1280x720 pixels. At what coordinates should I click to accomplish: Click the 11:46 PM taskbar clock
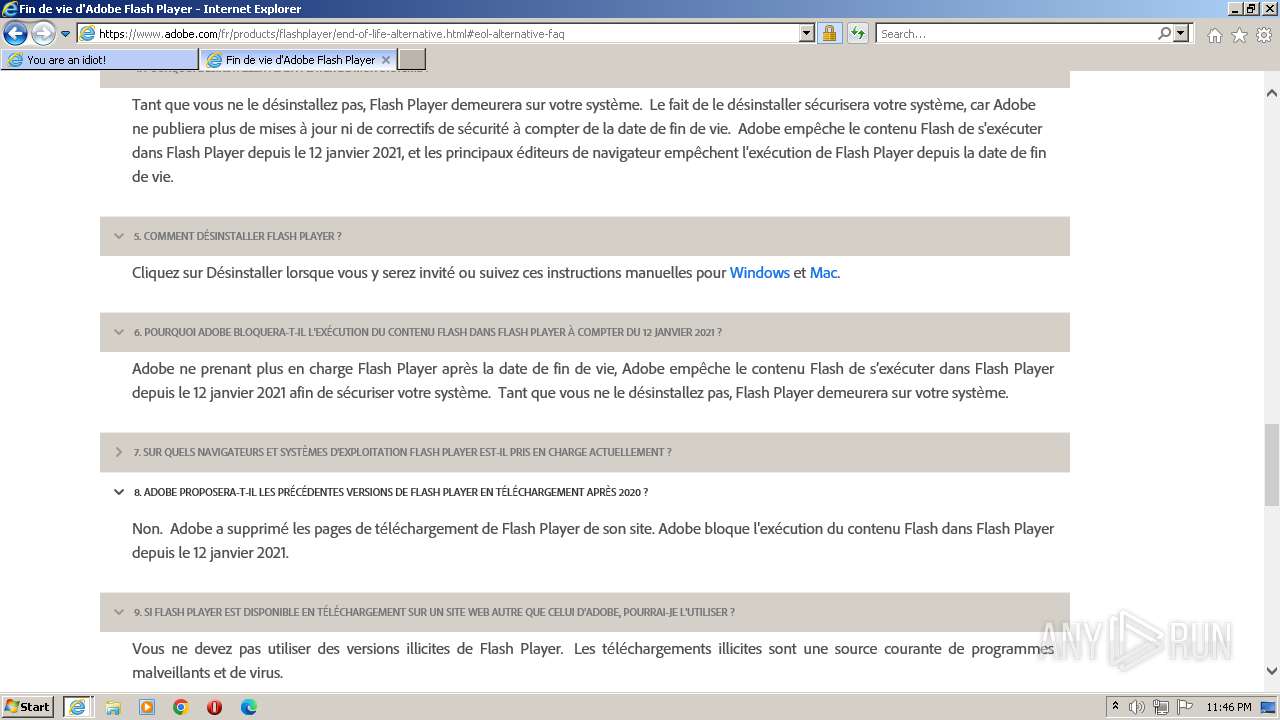(1229, 707)
